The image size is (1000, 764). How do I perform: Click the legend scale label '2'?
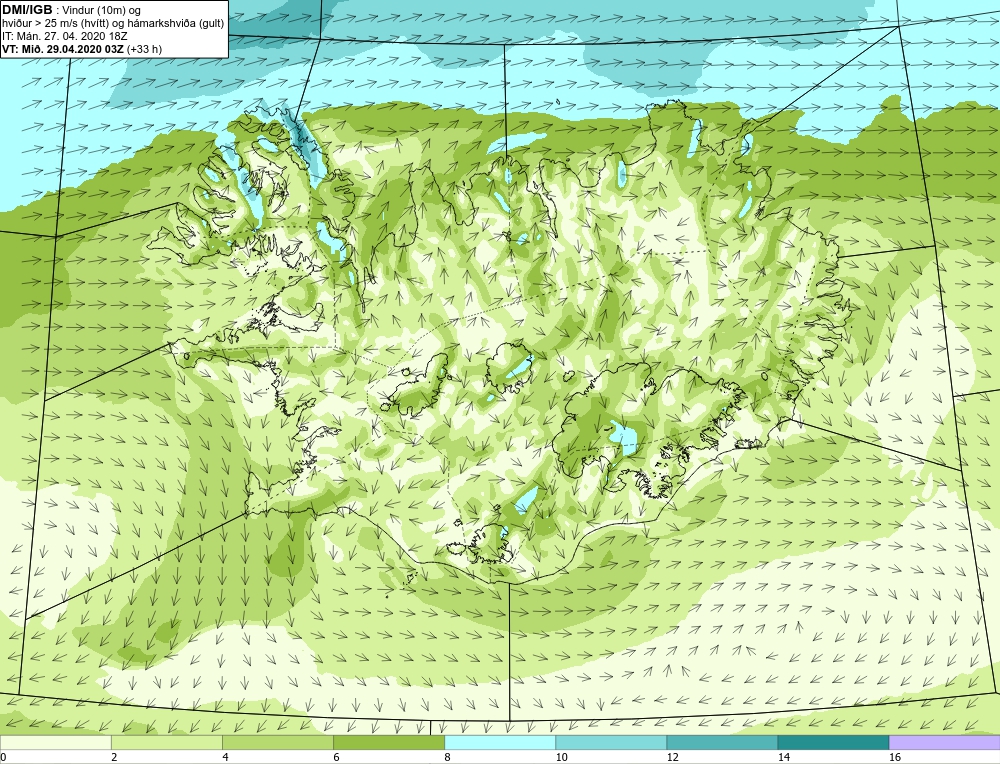pos(114,757)
